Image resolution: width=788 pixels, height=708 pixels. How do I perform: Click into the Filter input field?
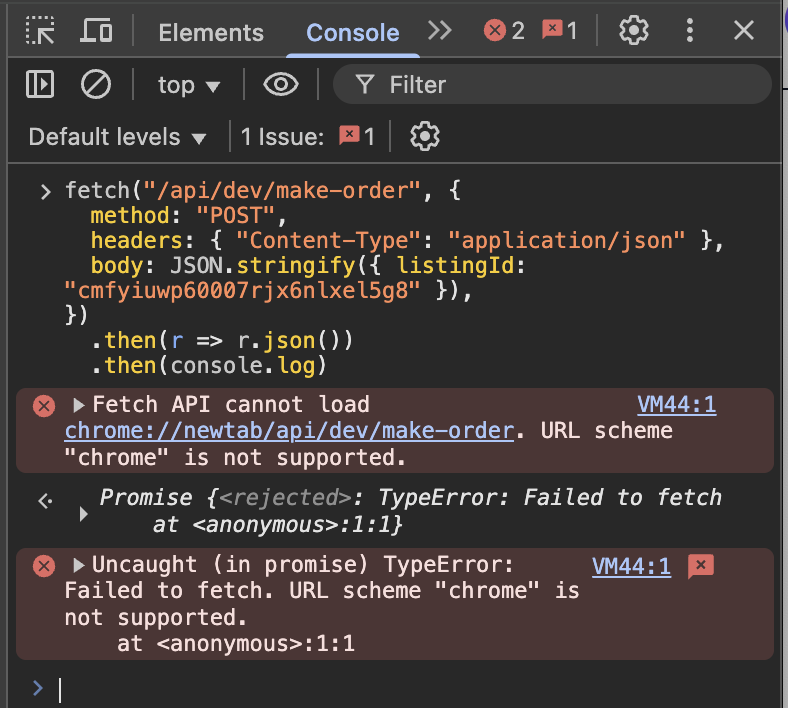coord(560,85)
